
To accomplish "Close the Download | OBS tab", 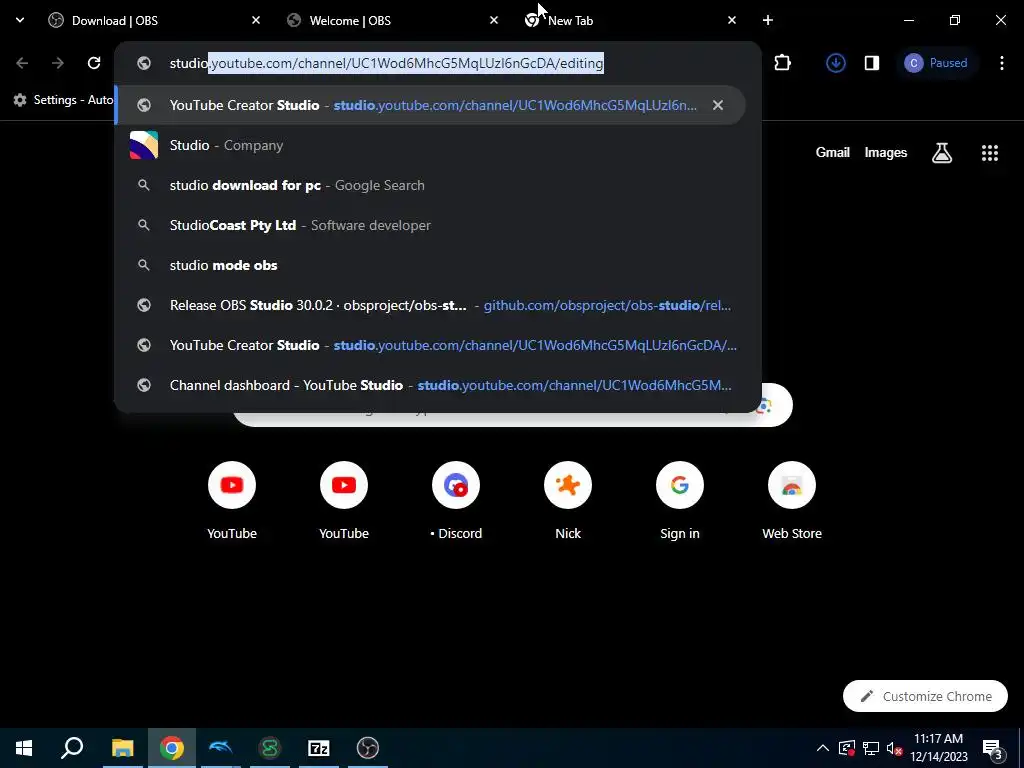I will (x=256, y=20).
